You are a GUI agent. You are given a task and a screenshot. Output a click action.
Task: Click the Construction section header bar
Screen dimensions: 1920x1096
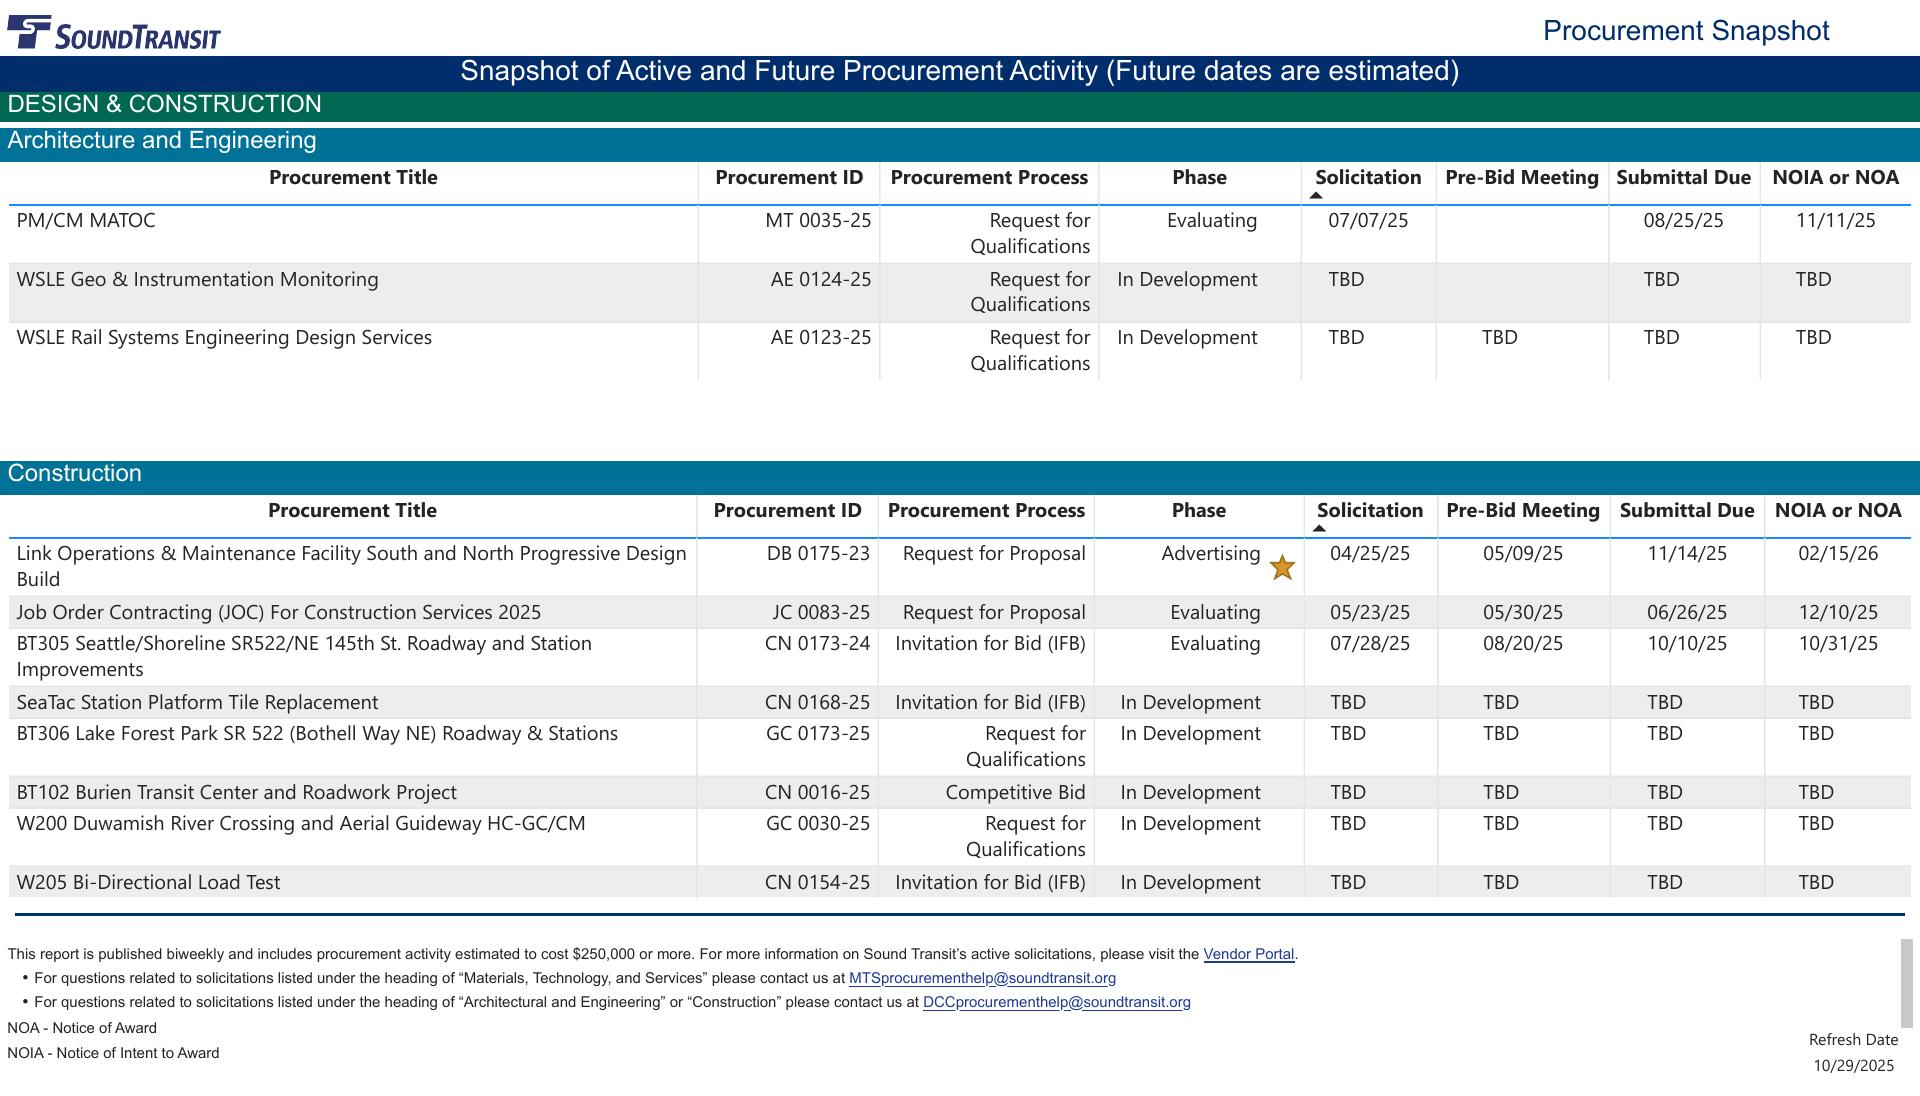pyautogui.click(x=75, y=474)
